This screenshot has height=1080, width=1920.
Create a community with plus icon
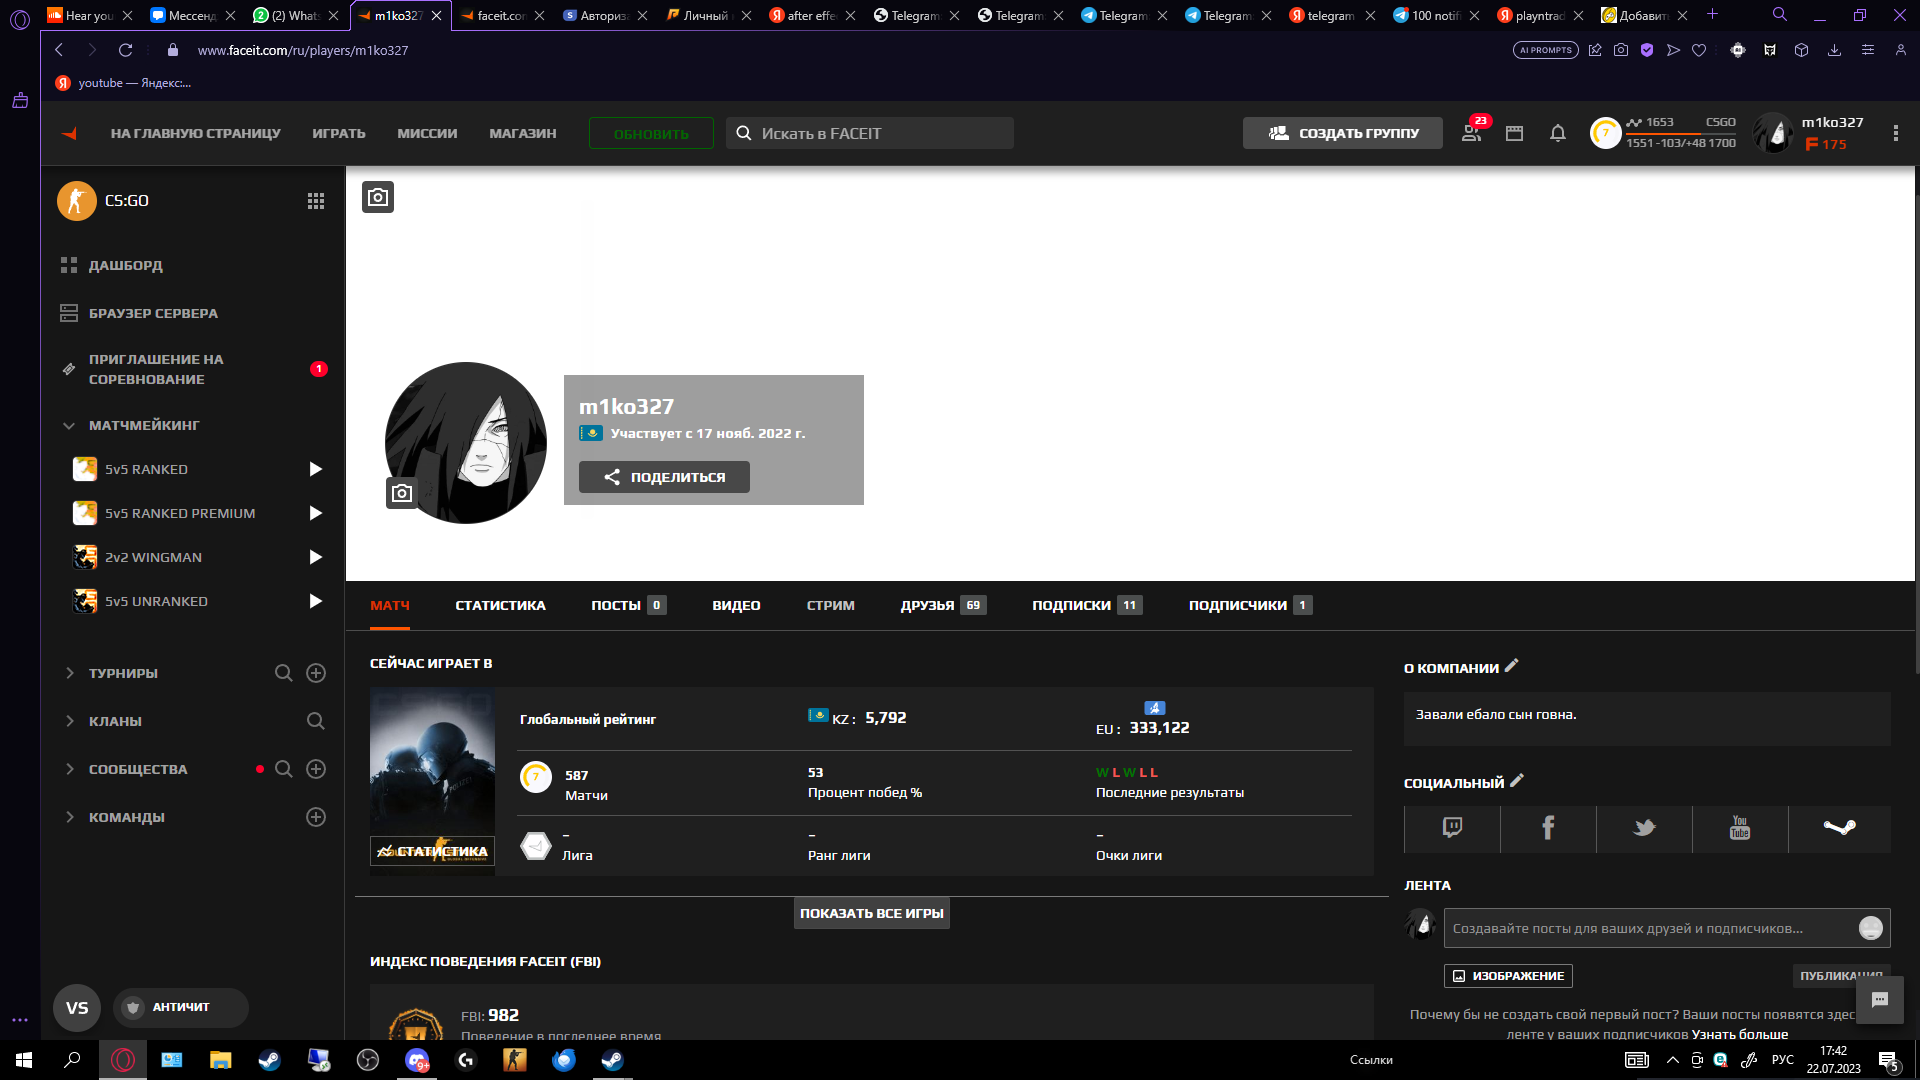316,769
